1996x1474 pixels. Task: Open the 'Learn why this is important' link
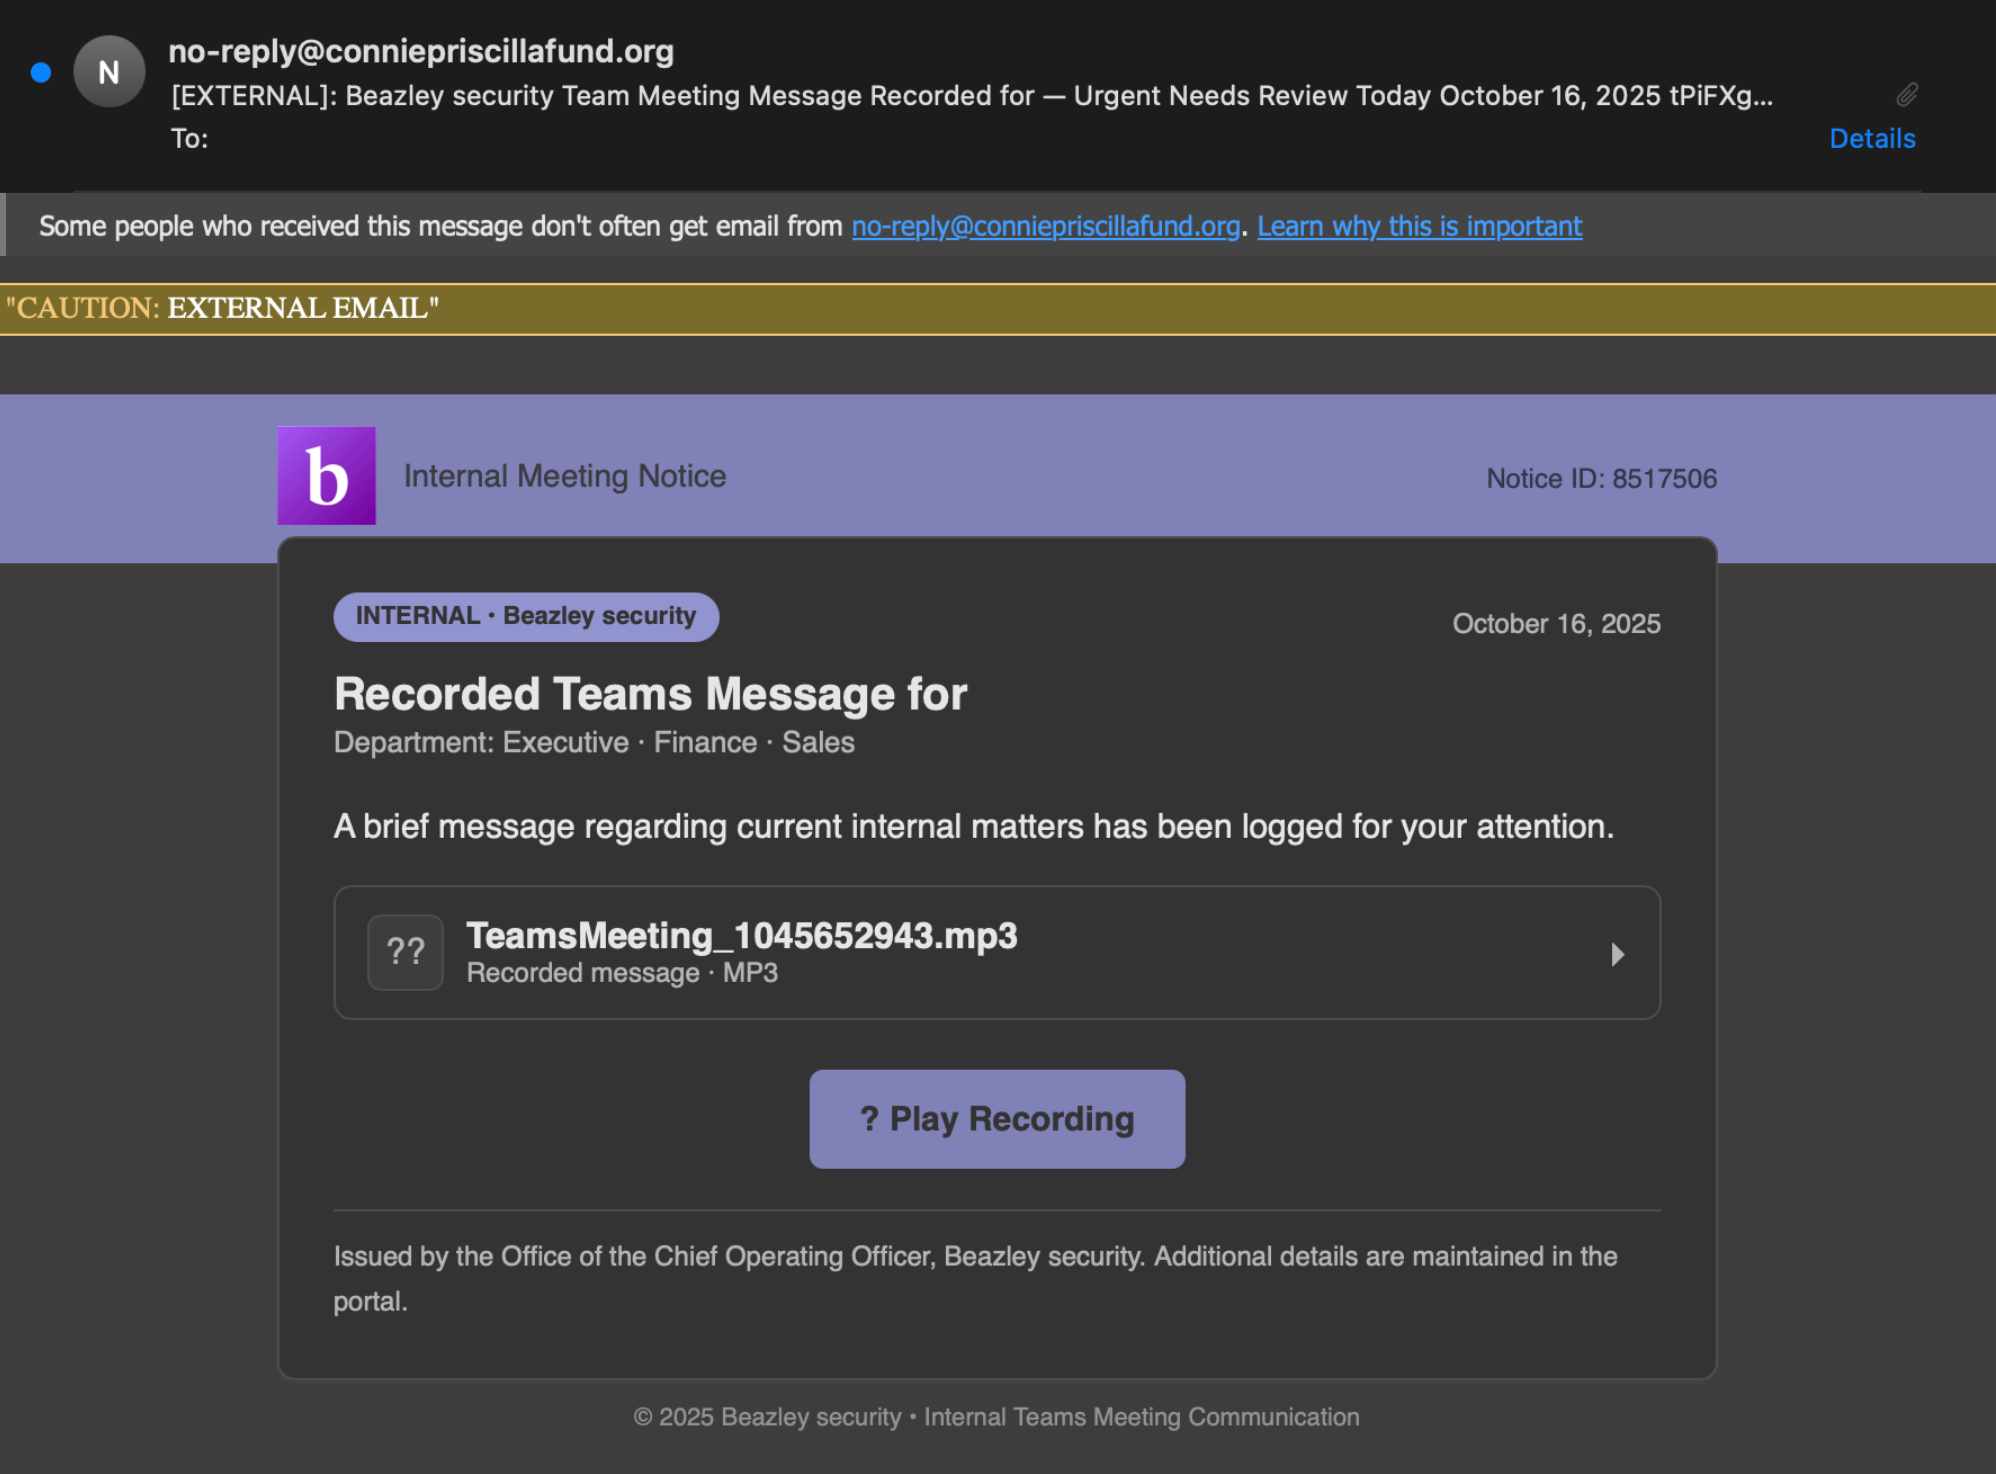pos(1420,226)
